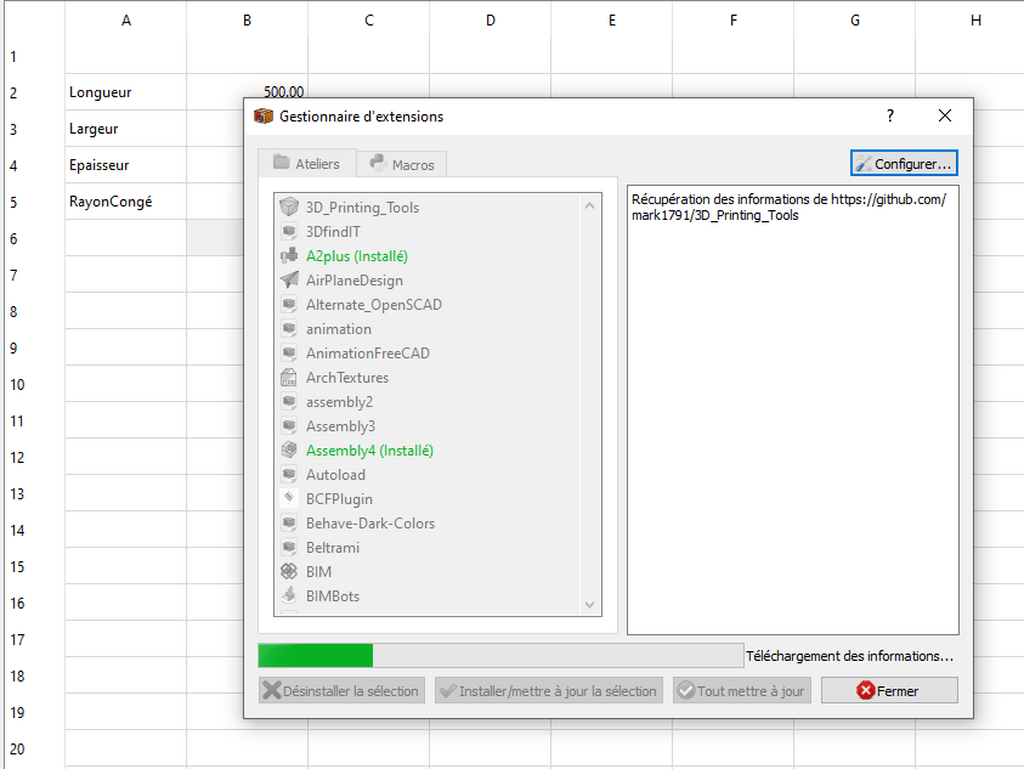Close the Gestionnaire d'extensions window
The image size is (1024, 769).
click(x=944, y=116)
